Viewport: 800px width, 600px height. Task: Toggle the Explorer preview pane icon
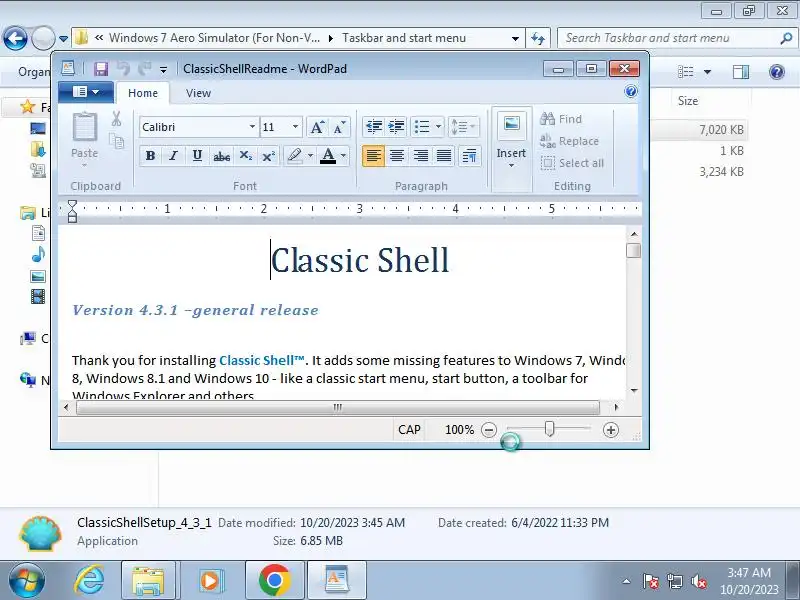(x=740, y=72)
